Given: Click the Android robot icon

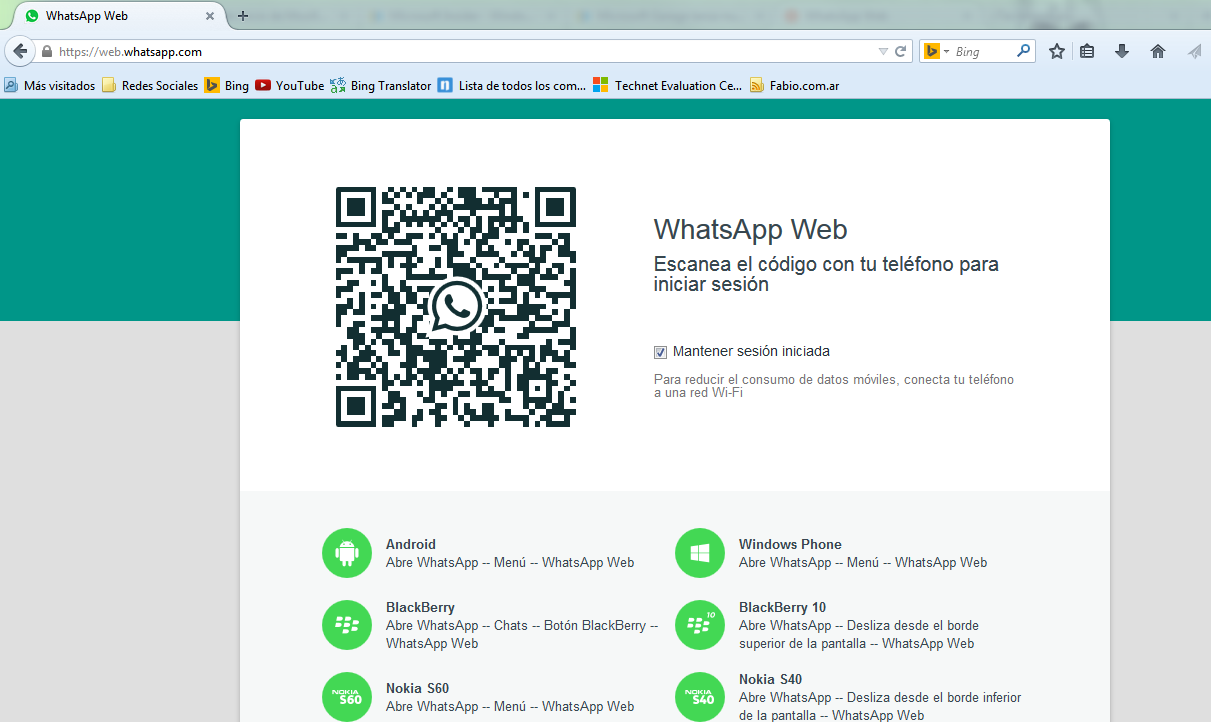Looking at the screenshot, I should [347, 553].
